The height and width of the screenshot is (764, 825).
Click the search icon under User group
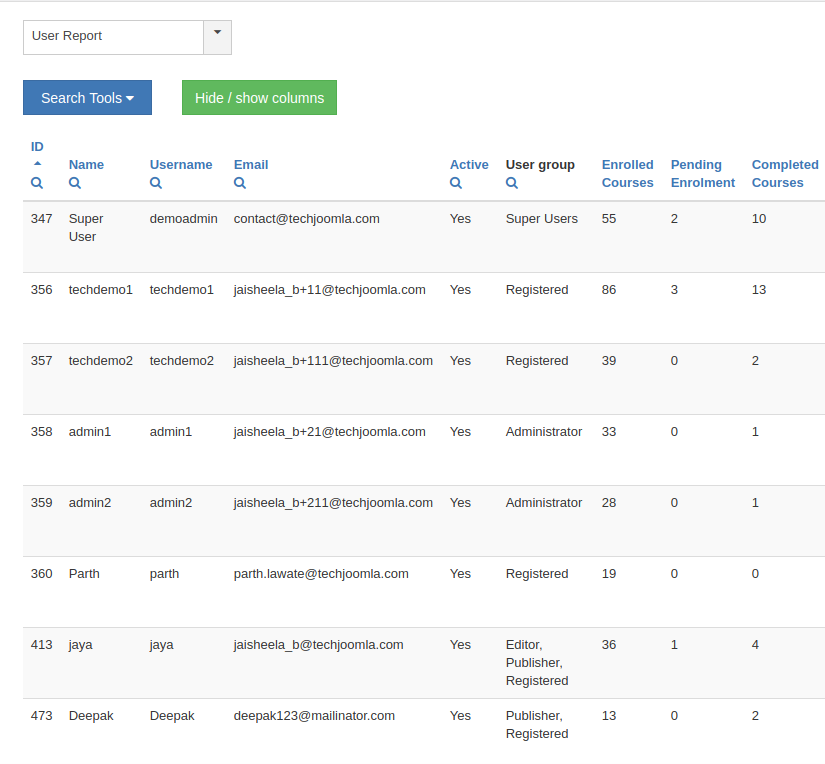[x=512, y=184]
